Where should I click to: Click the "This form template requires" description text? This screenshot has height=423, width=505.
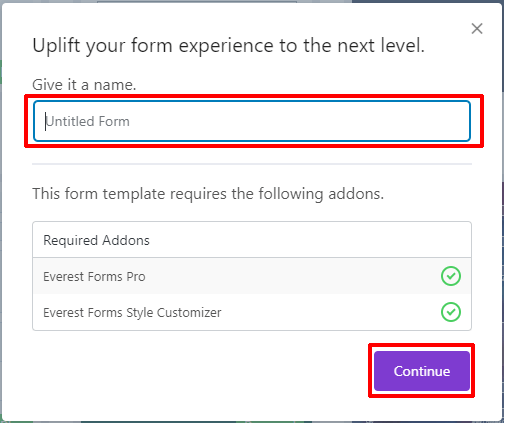tap(208, 194)
